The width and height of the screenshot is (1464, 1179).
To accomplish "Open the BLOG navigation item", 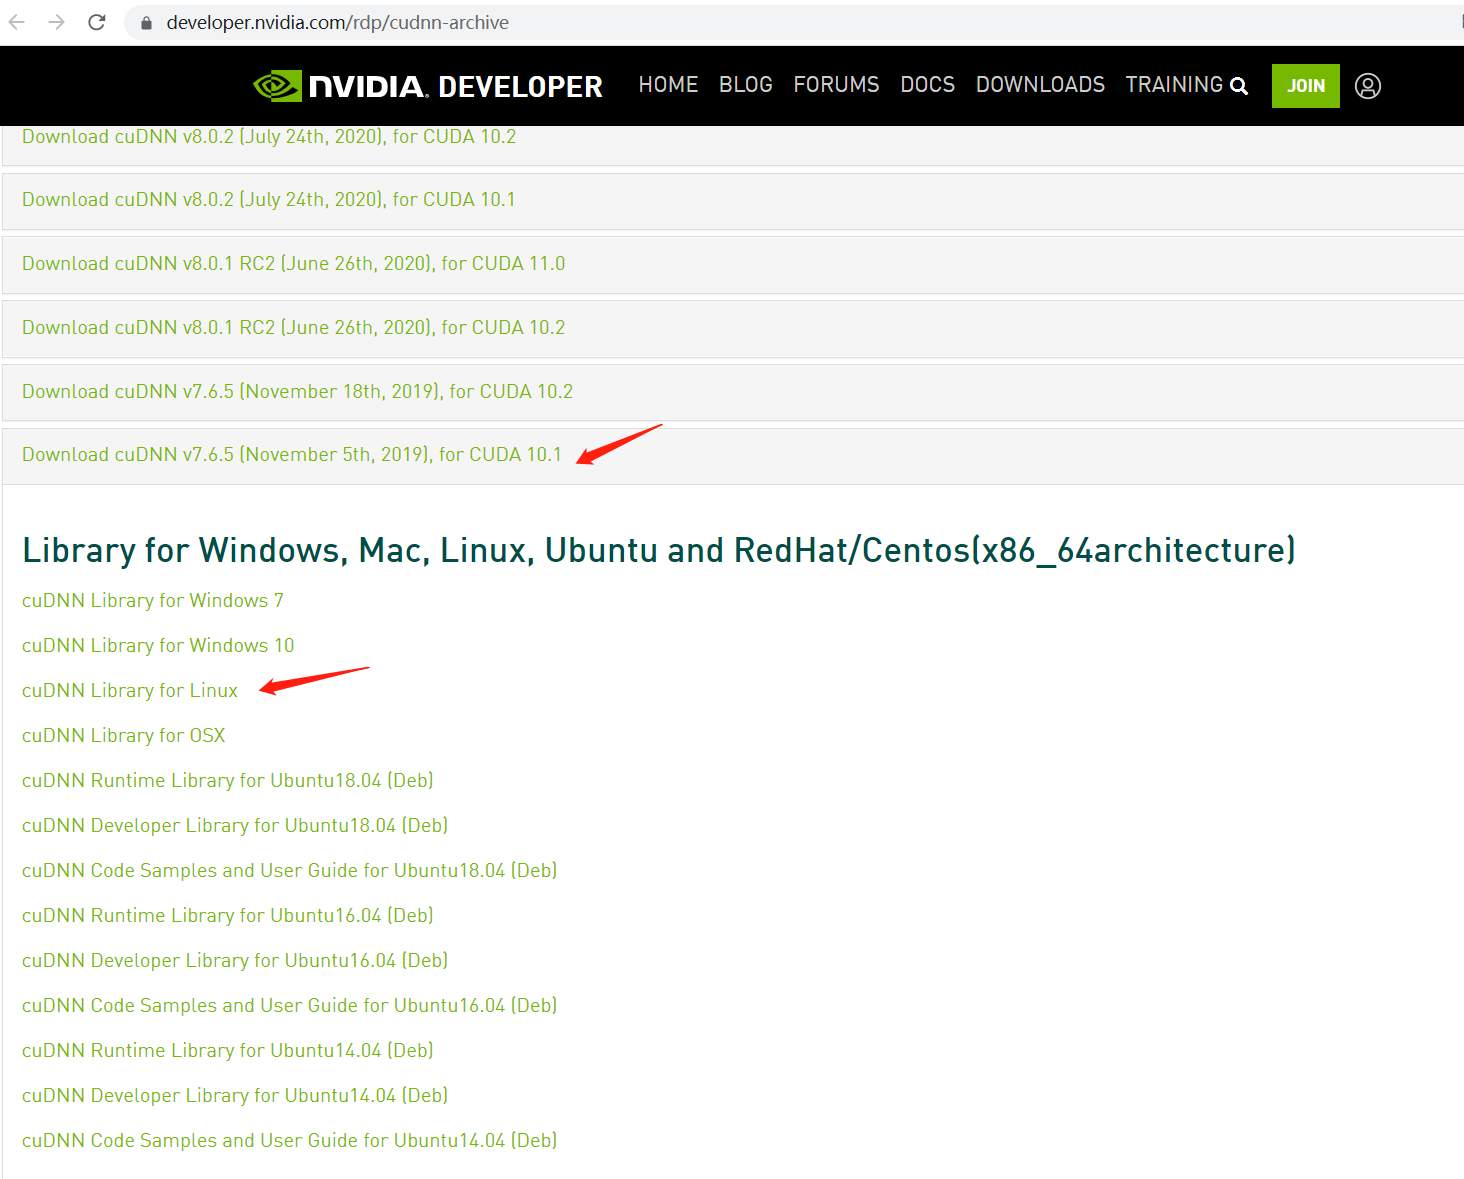I will click(x=746, y=85).
